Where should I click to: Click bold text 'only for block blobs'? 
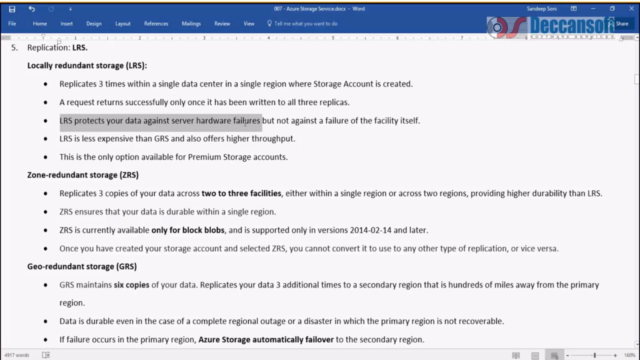(188, 230)
